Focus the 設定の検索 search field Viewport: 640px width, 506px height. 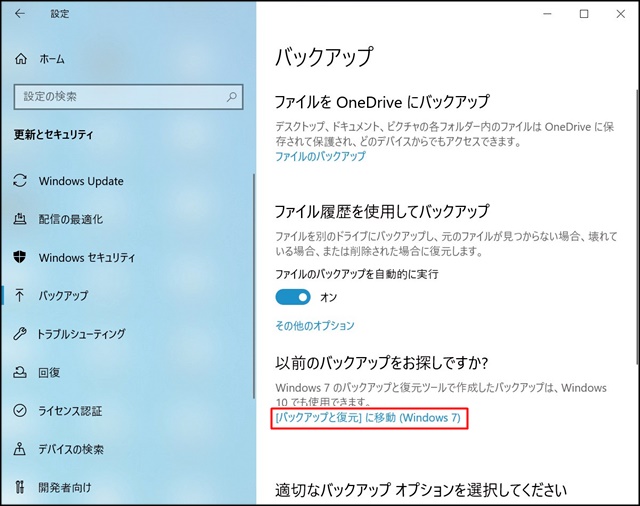click(x=129, y=97)
